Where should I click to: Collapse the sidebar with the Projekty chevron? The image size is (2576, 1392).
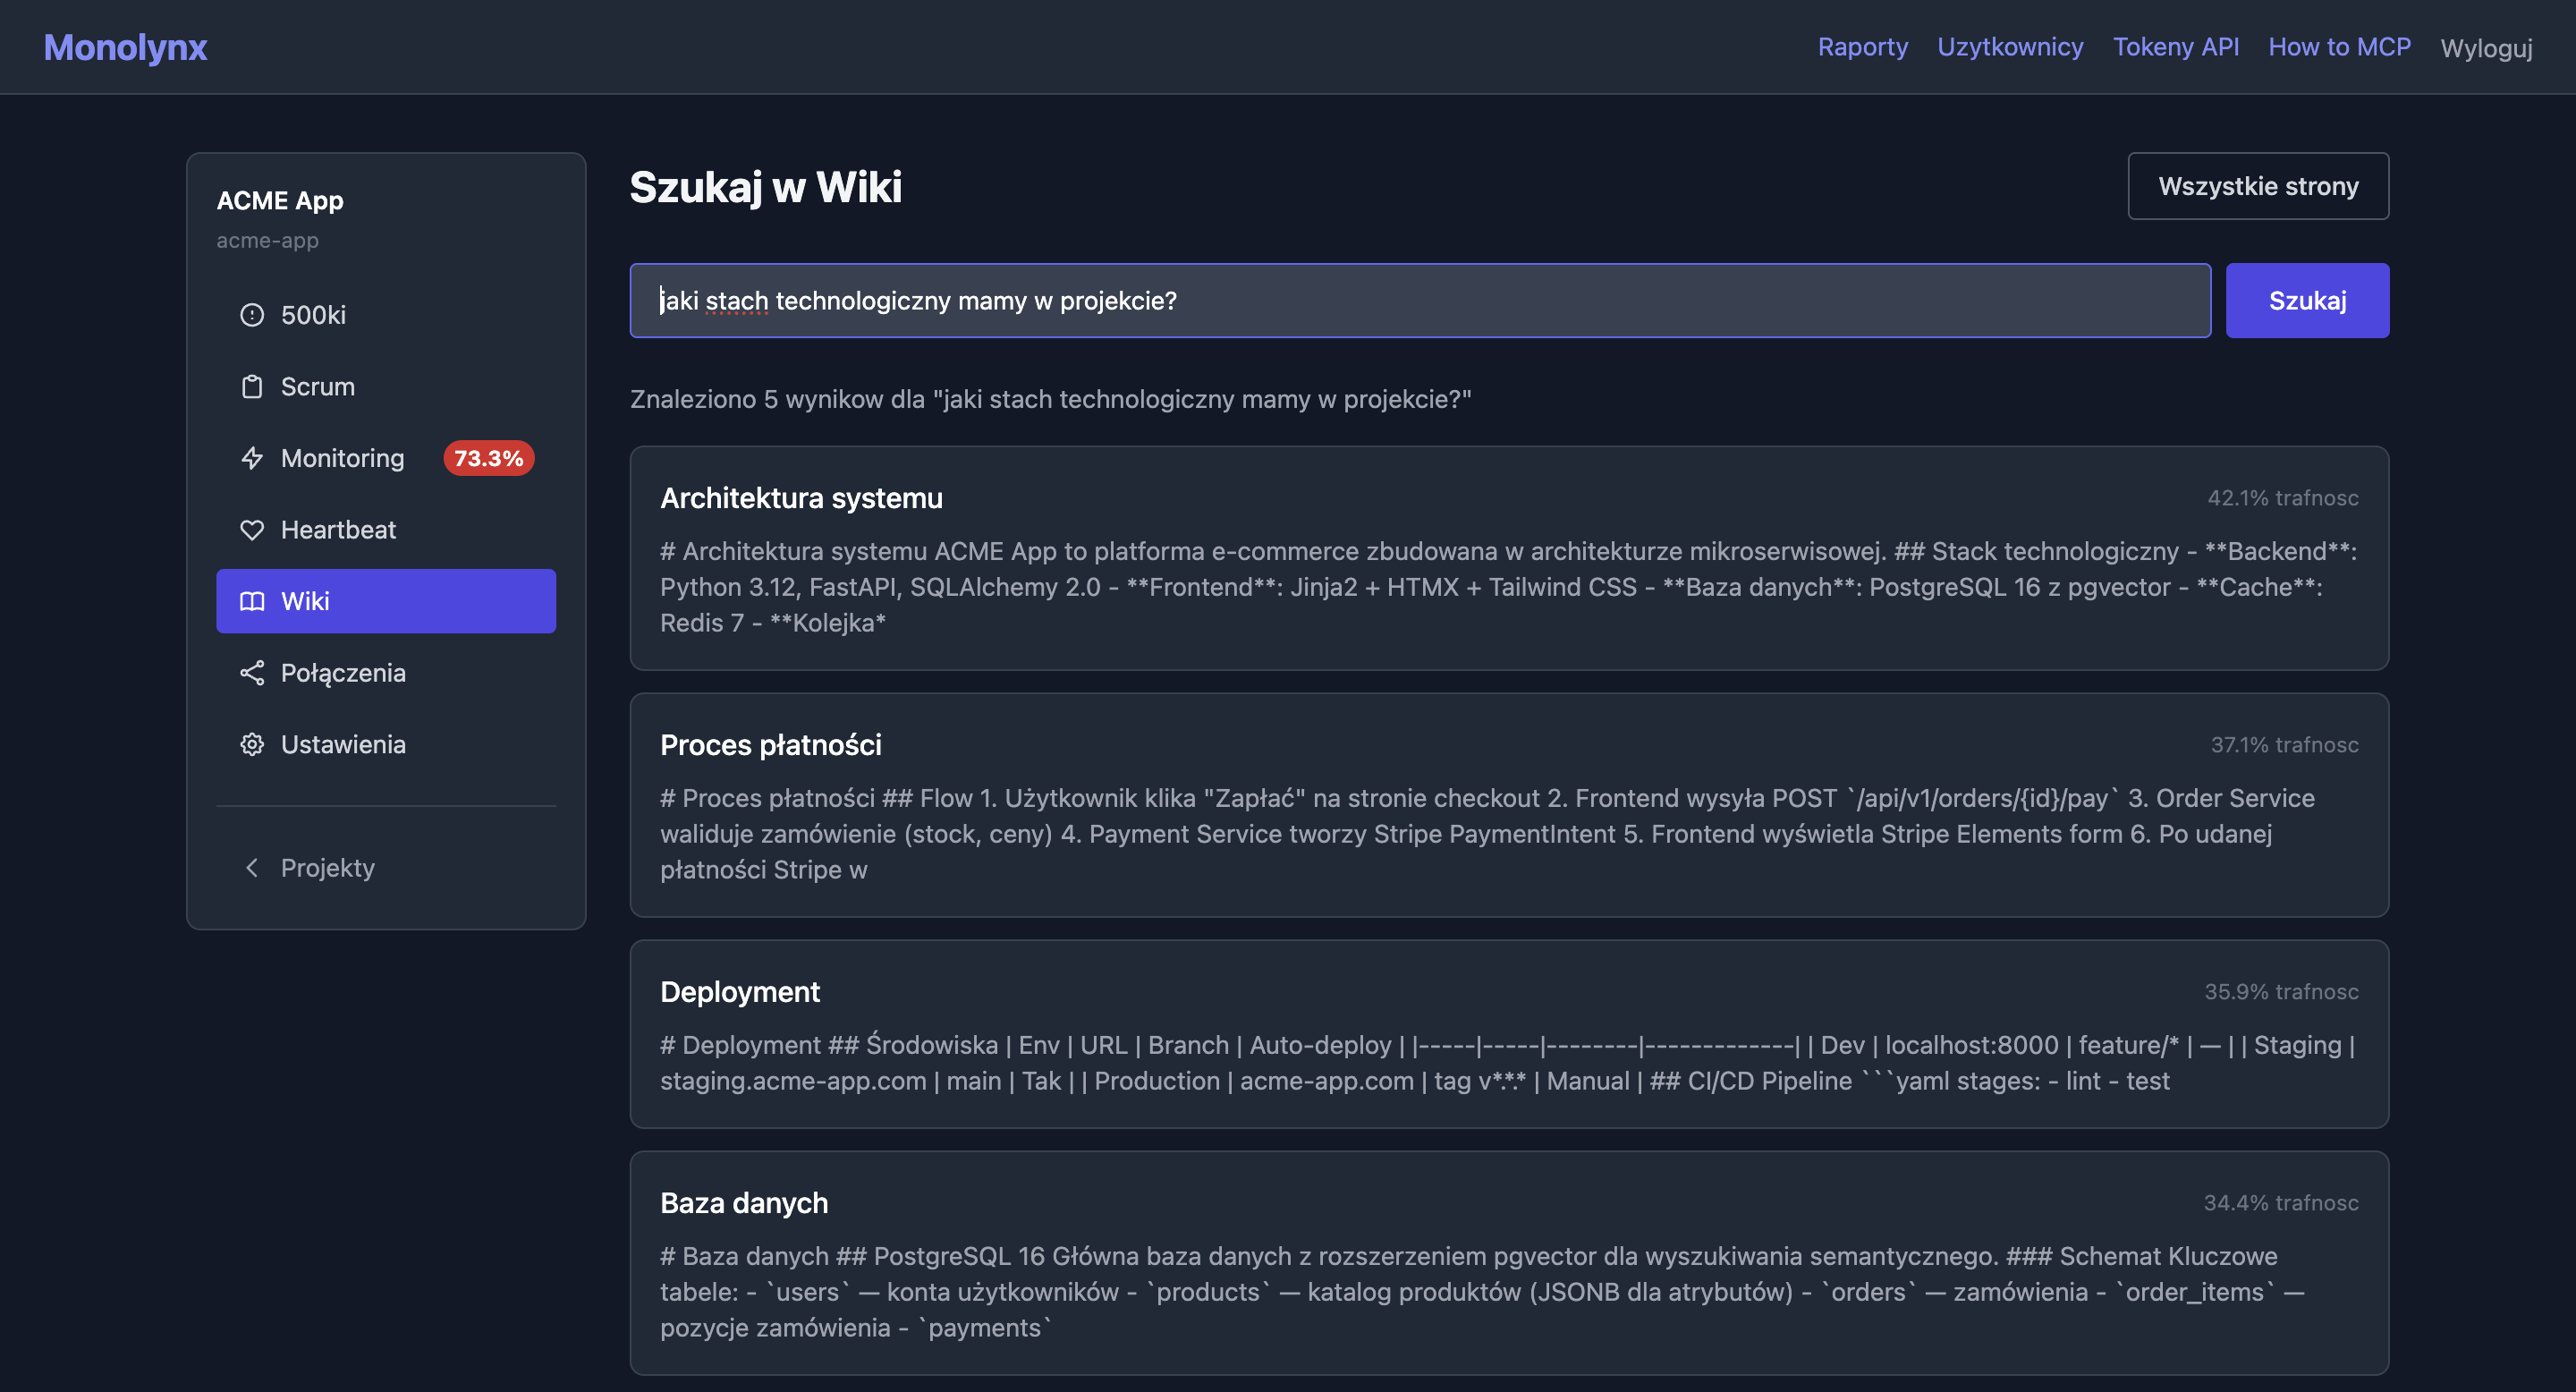(x=253, y=868)
